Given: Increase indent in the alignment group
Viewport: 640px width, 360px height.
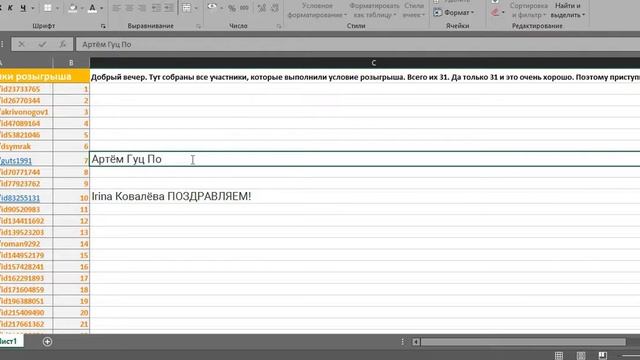Looking at the screenshot, I should pyautogui.click(x=169, y=8).
